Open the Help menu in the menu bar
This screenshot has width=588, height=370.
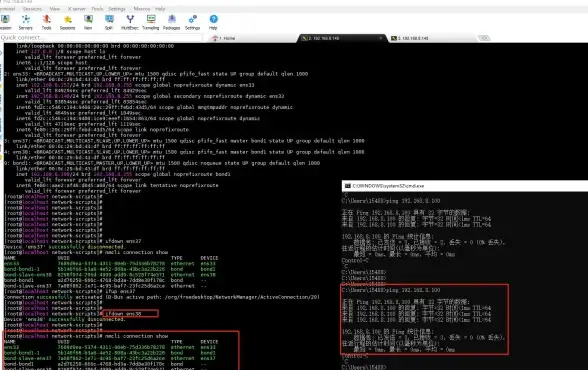[x=160, y=9]
